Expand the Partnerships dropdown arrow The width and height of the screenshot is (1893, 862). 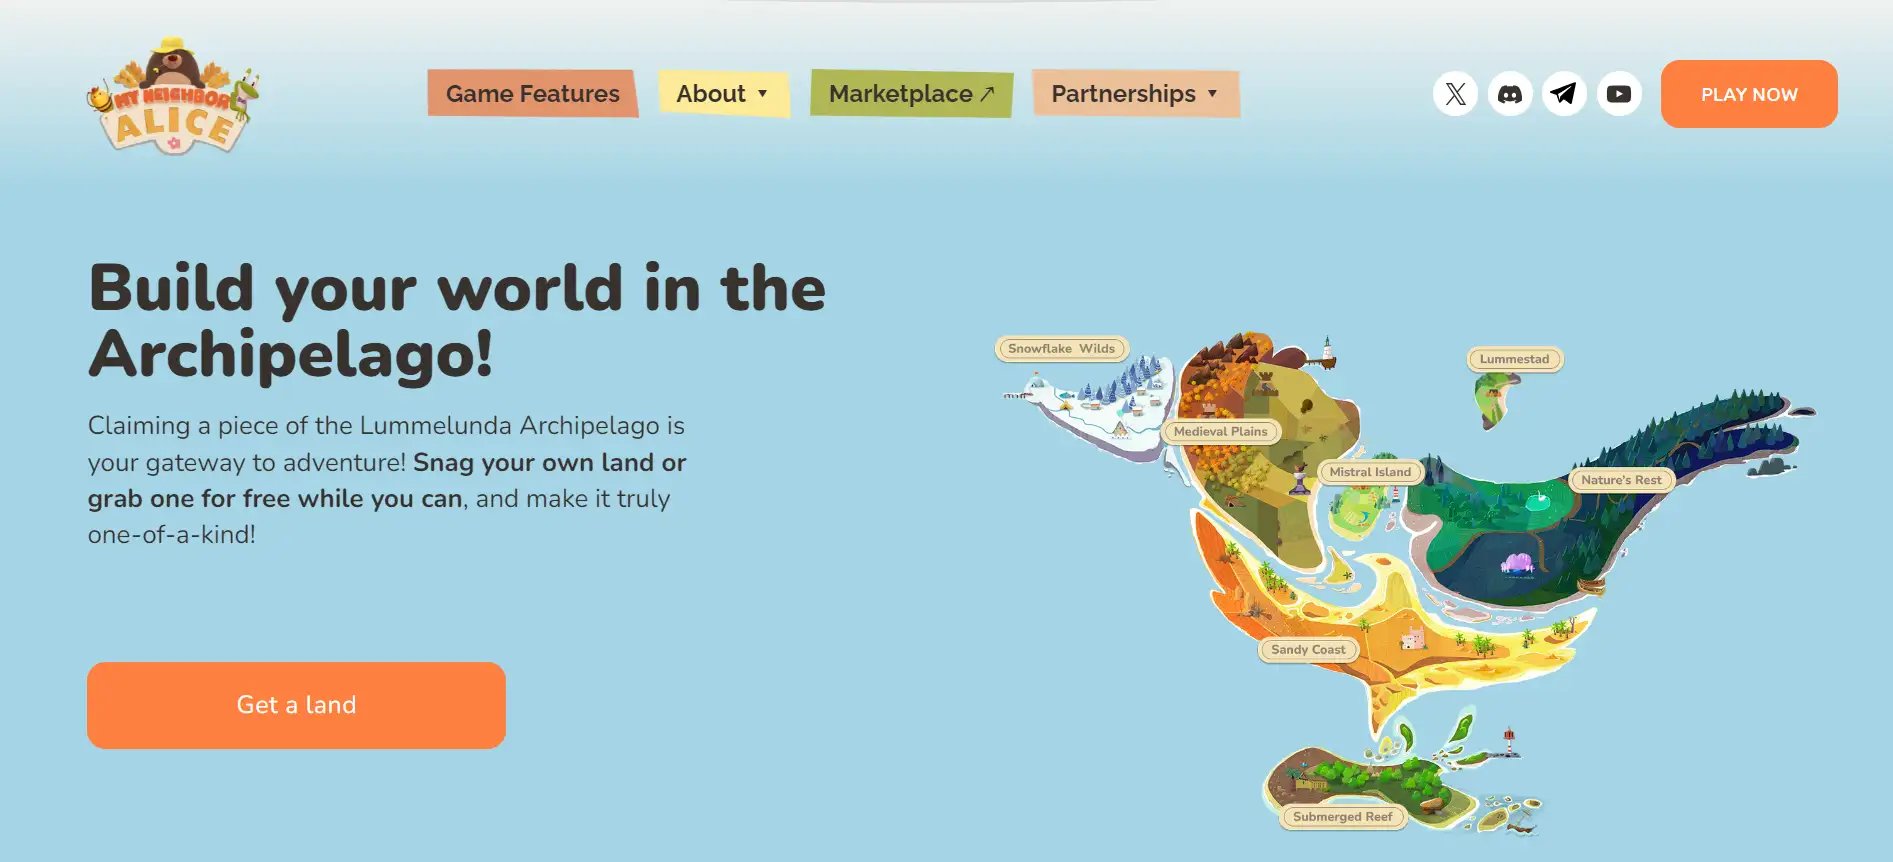click(1213, 94)
